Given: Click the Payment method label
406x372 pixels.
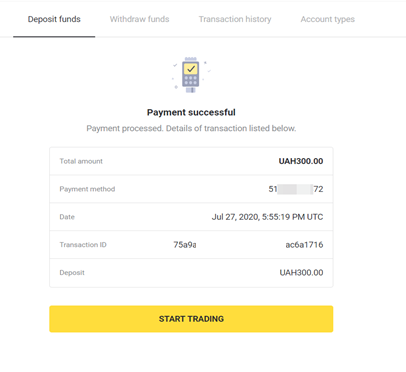Looking at the screenshot, I should click(x=87, y=189).
